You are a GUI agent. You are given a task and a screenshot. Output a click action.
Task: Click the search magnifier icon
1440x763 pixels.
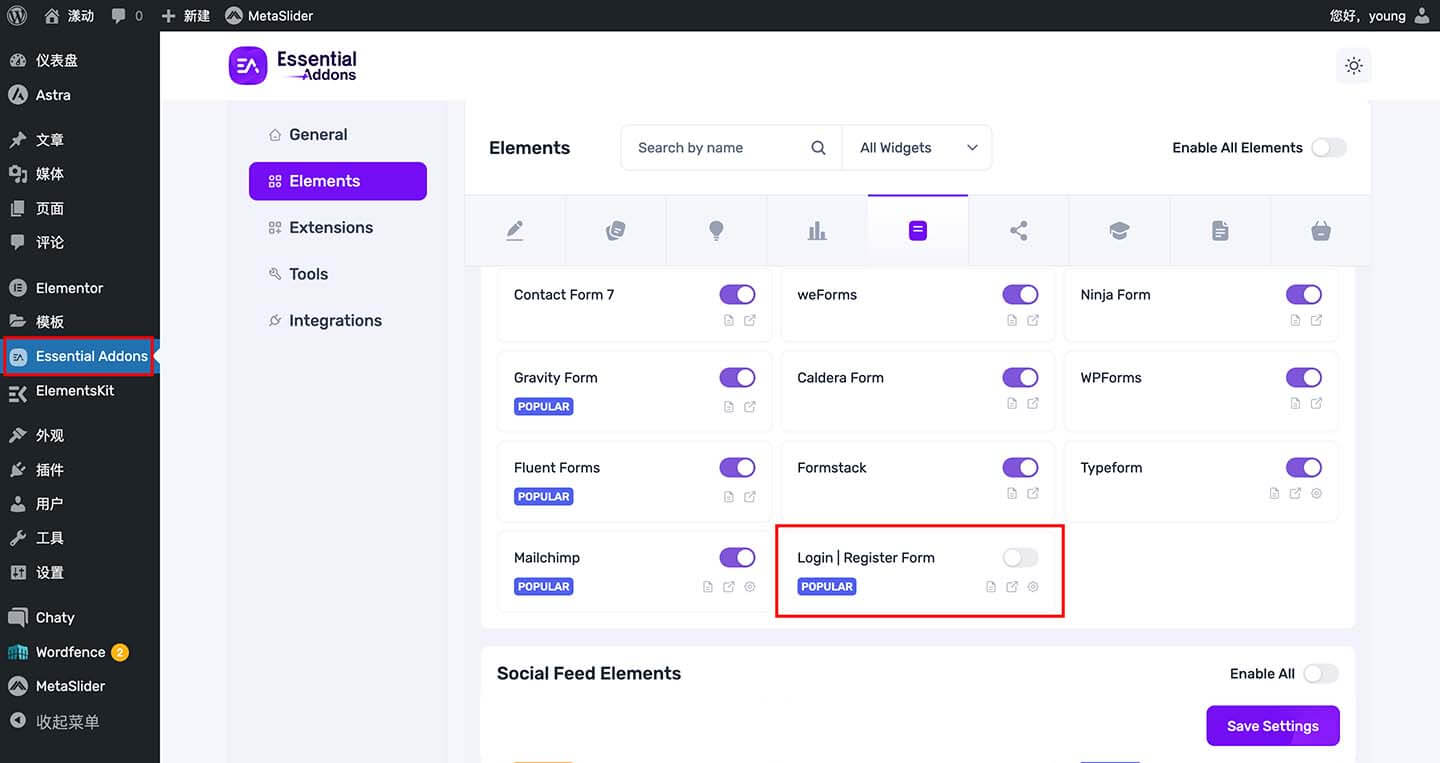coord(818,148)
